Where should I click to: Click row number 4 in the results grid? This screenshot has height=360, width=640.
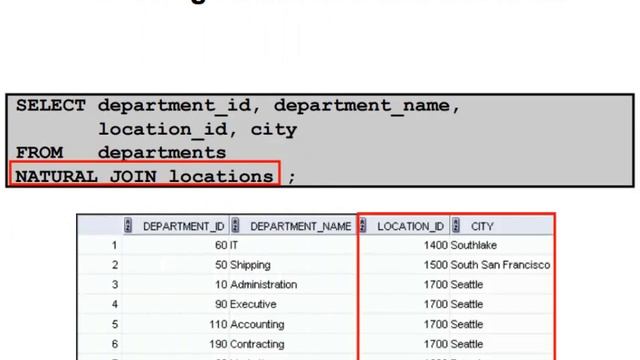(115, 304)
